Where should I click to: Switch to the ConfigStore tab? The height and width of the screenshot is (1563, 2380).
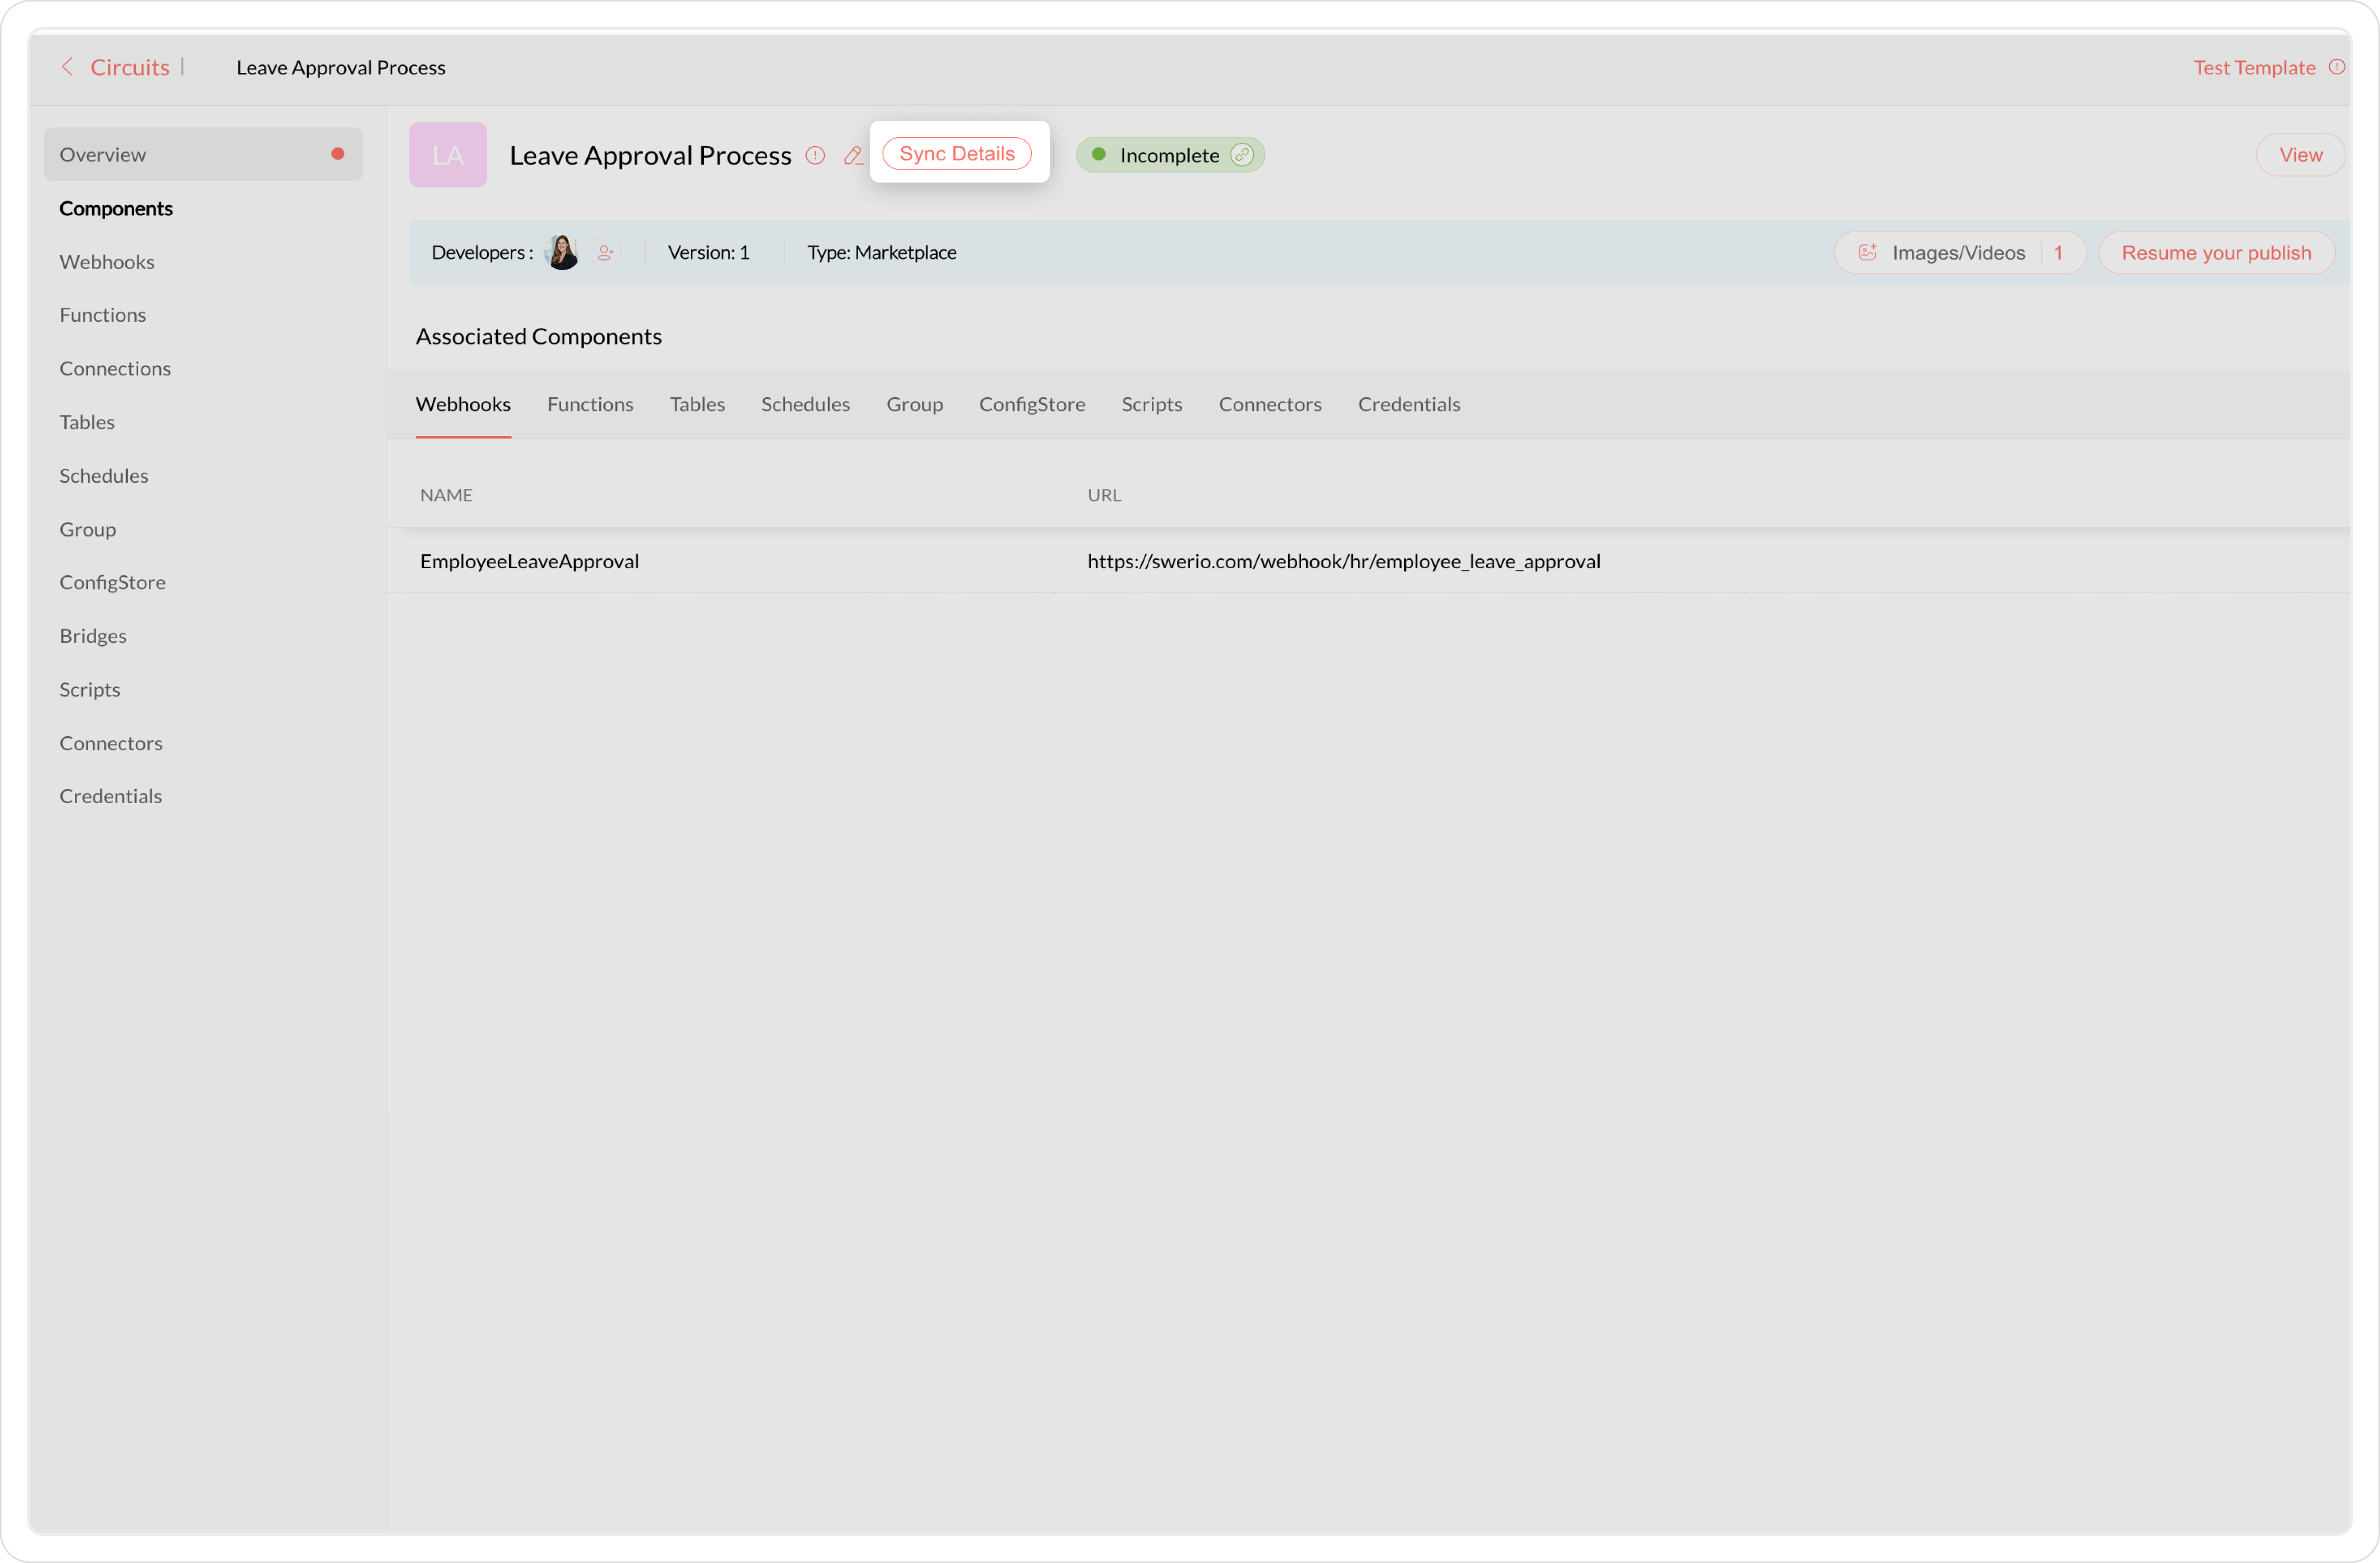1032,404
